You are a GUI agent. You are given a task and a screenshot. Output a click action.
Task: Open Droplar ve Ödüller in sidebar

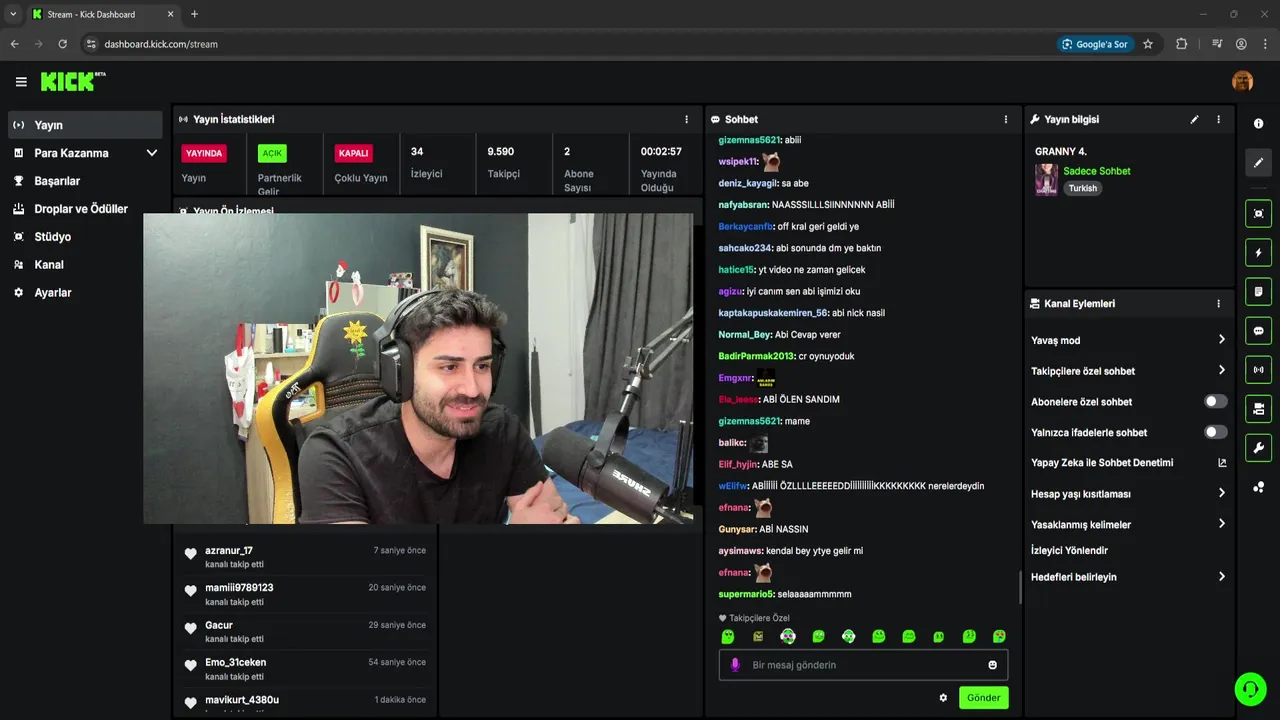point(84,209)
